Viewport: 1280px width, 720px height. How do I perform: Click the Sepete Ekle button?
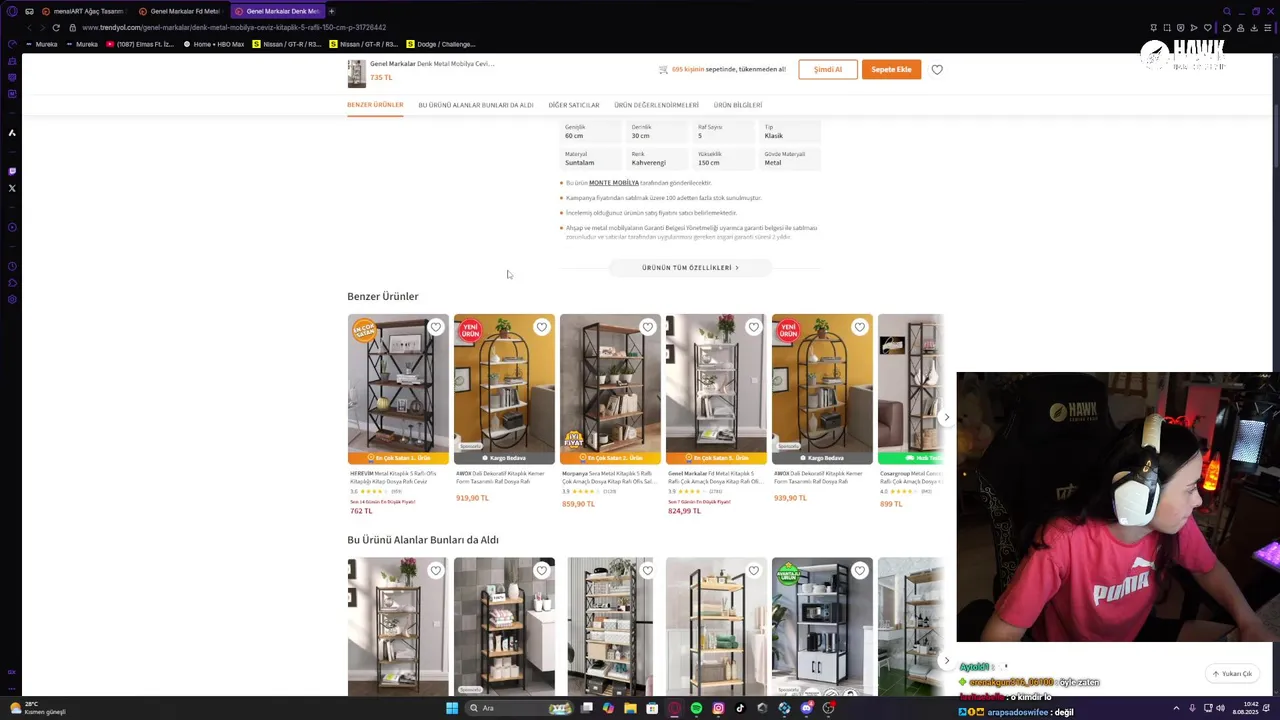[x=891, y=70]
